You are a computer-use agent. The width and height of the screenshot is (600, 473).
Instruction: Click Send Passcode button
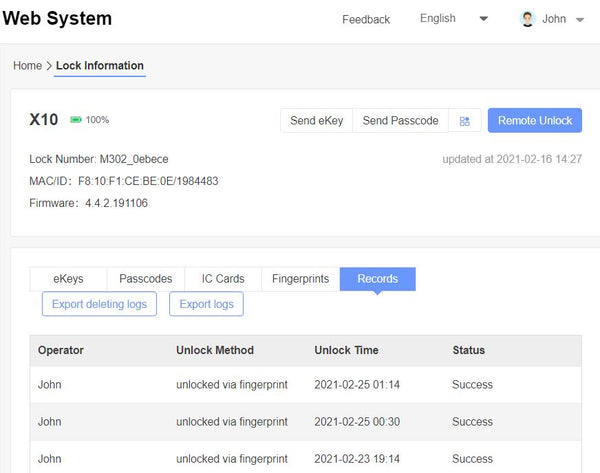(x=400, y=121)
